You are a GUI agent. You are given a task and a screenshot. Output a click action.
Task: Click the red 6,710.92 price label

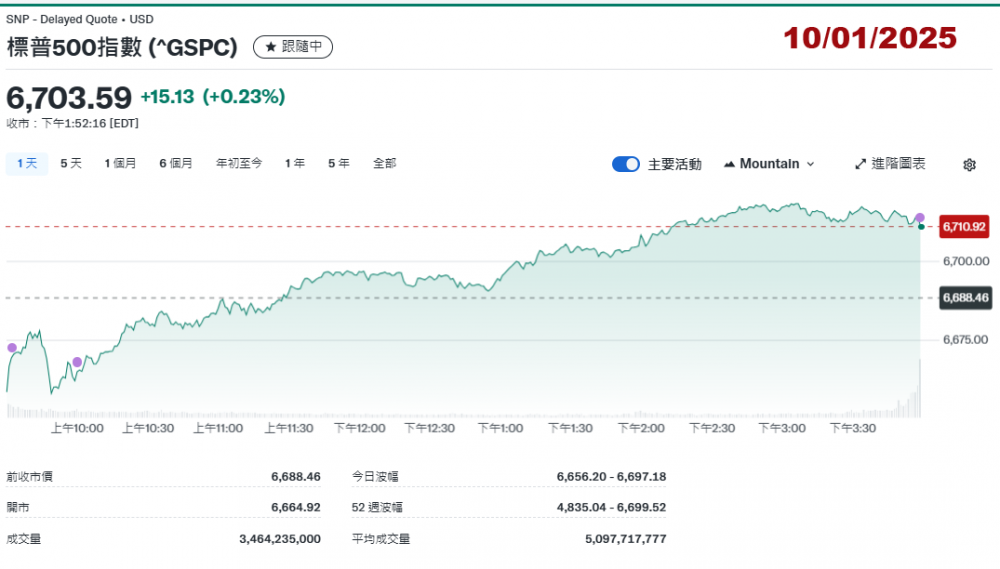[964, 227]
